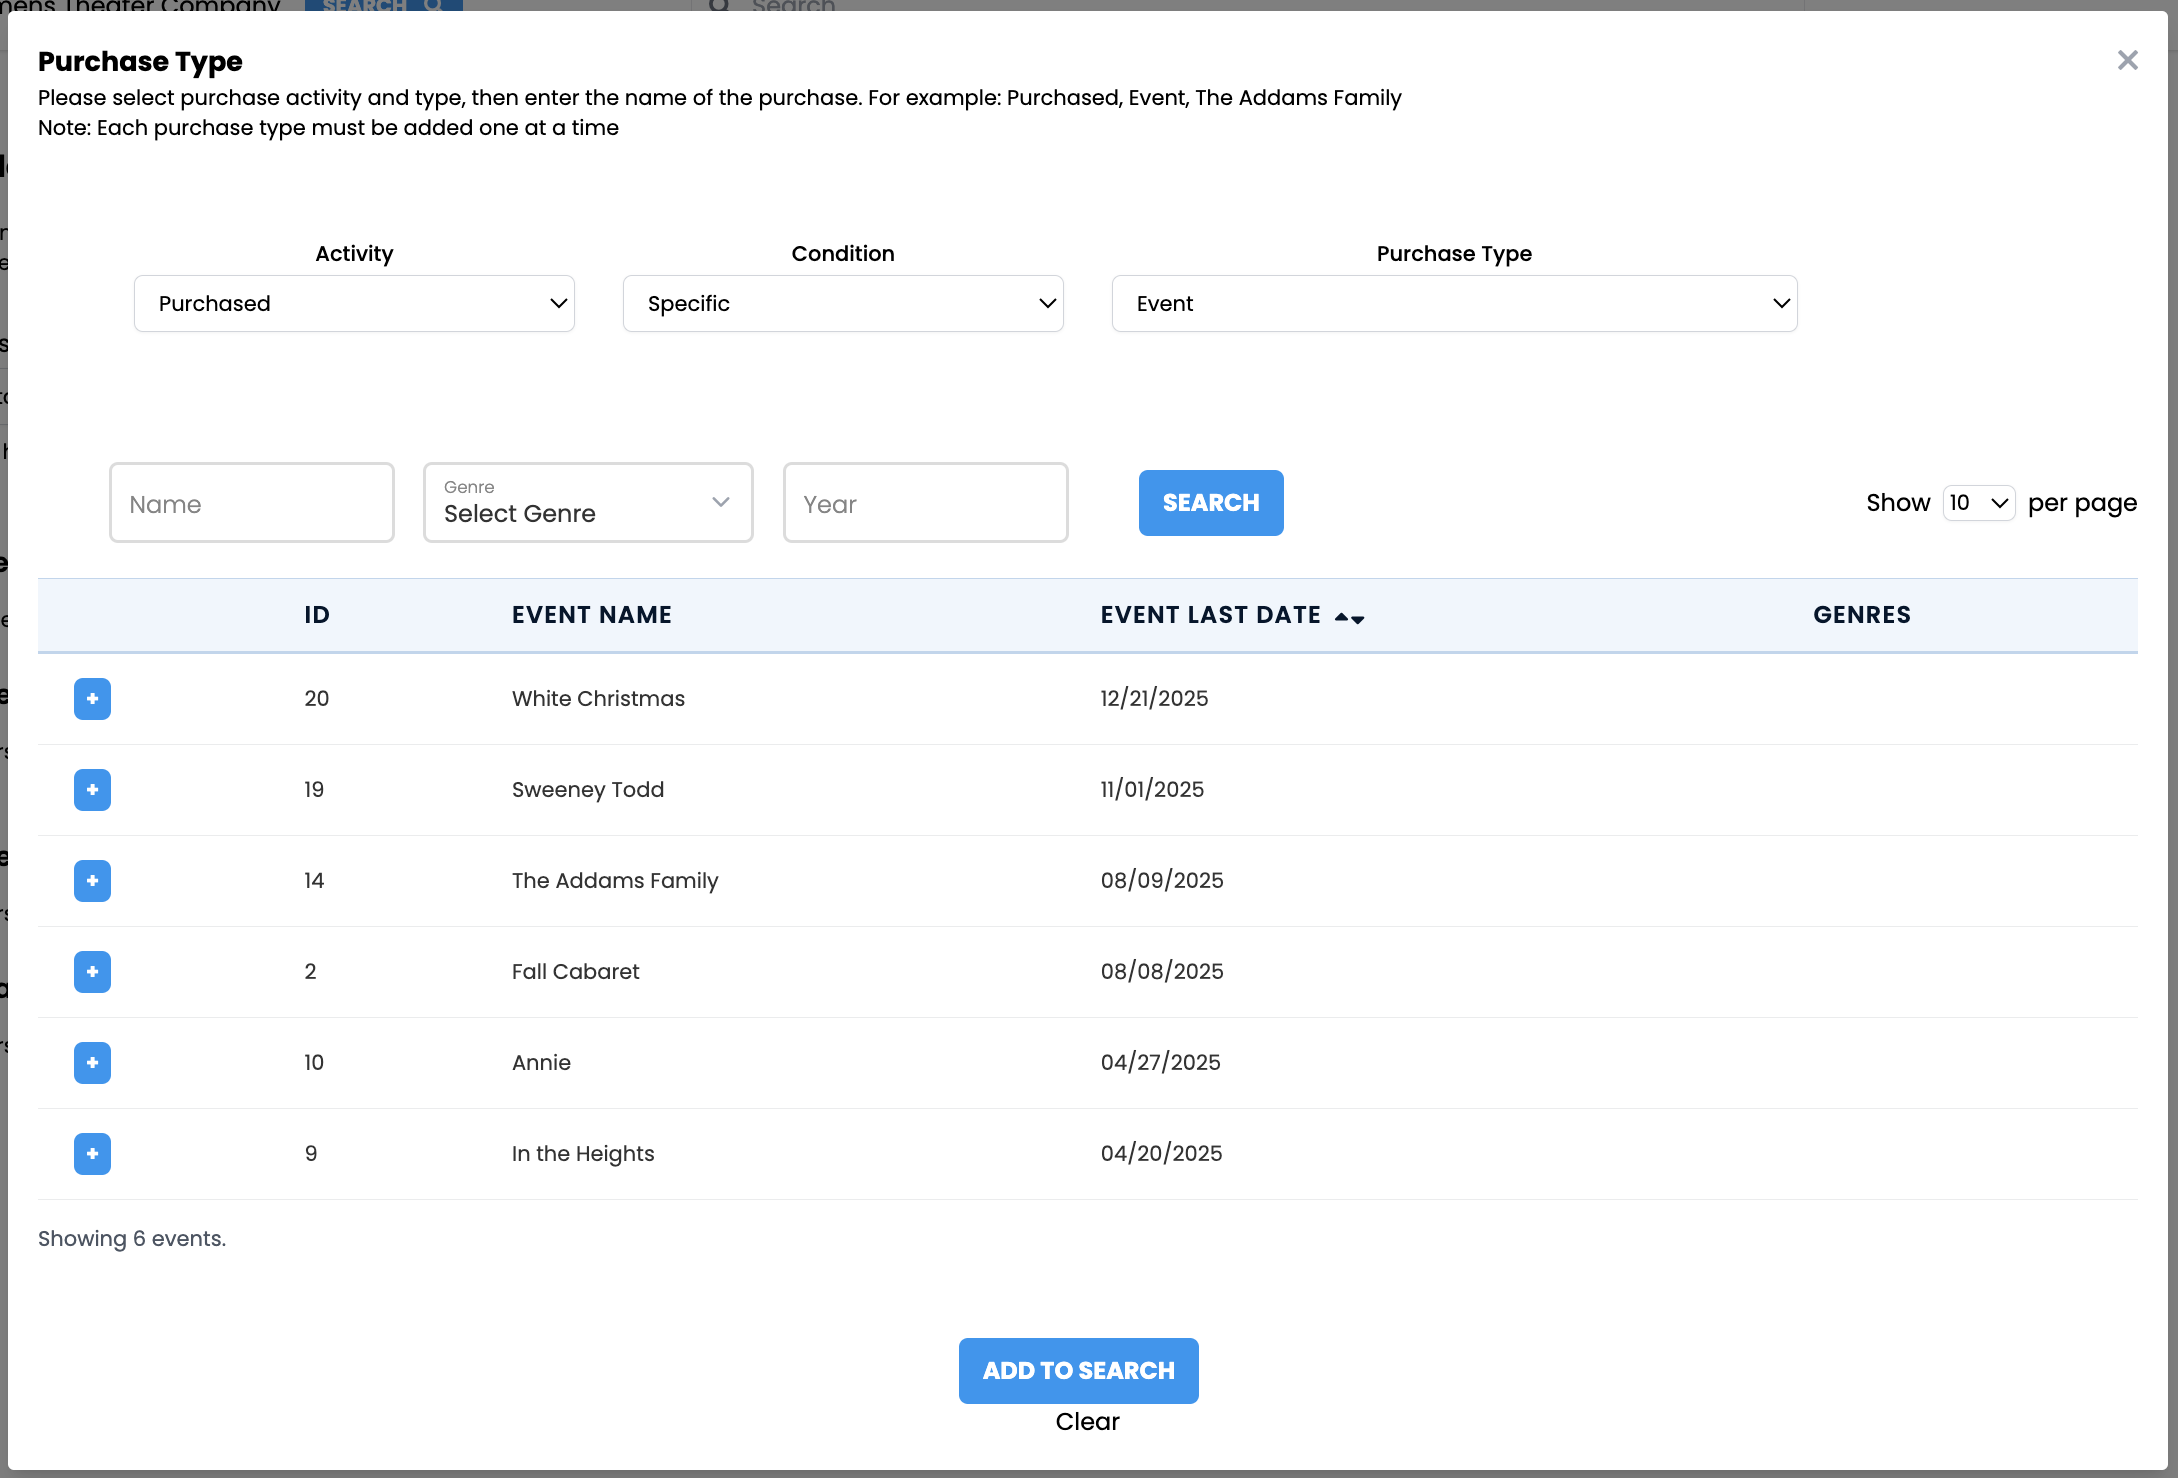Change the Show per page count dropdown
Viewport: 2178px width, 1478px height.
click(1977, 503)
